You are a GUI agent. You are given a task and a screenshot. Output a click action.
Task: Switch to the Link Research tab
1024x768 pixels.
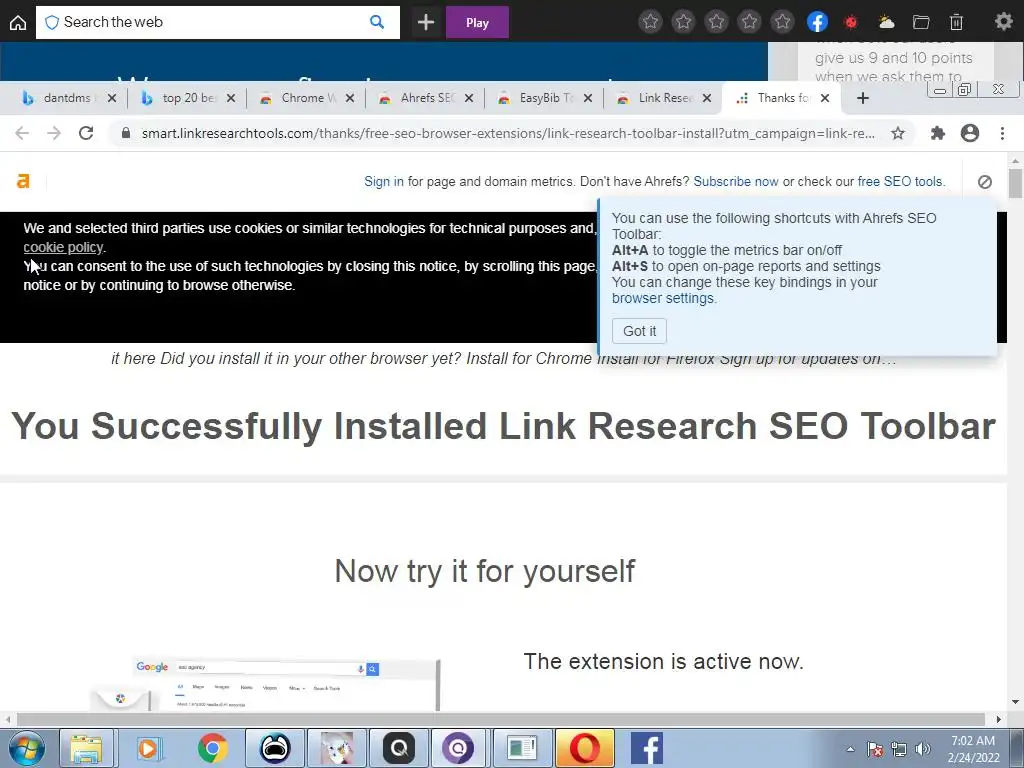662,98
